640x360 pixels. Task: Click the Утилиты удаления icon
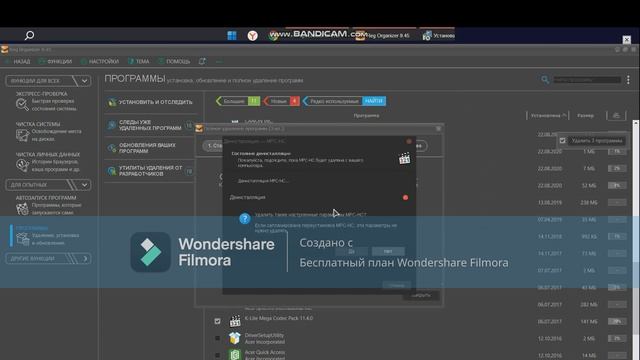click(x=112, y=171)
